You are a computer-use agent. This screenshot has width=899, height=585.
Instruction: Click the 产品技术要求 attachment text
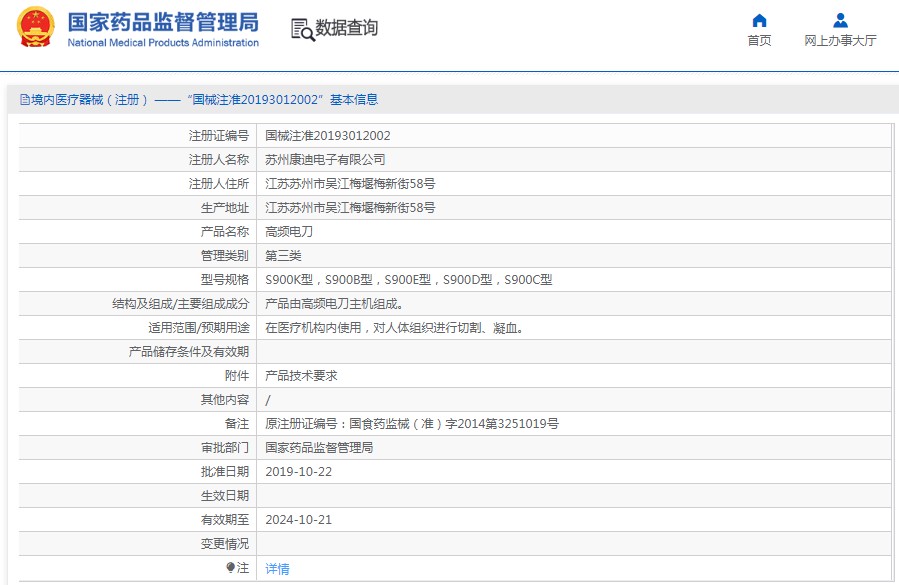tap(301, 376)
